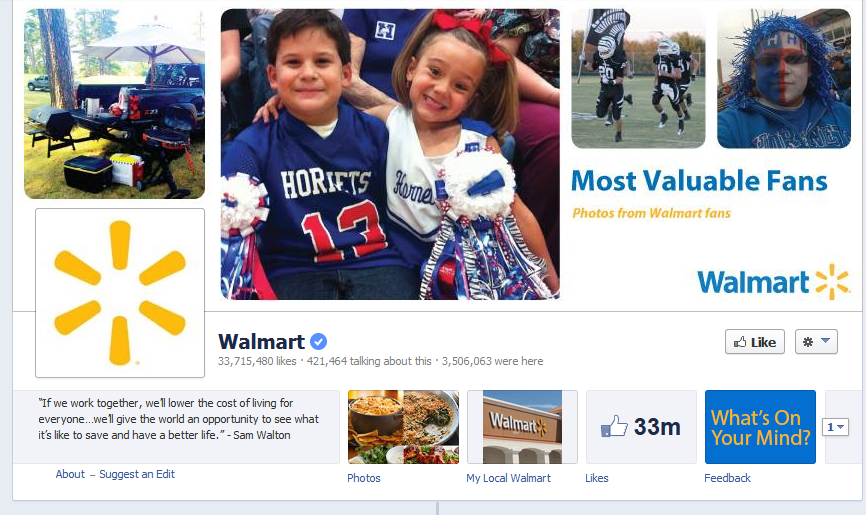Screen dimensions: 866x515
Task: Like the Walmart page
Action: pyautogui.click(x=754, y=342)
